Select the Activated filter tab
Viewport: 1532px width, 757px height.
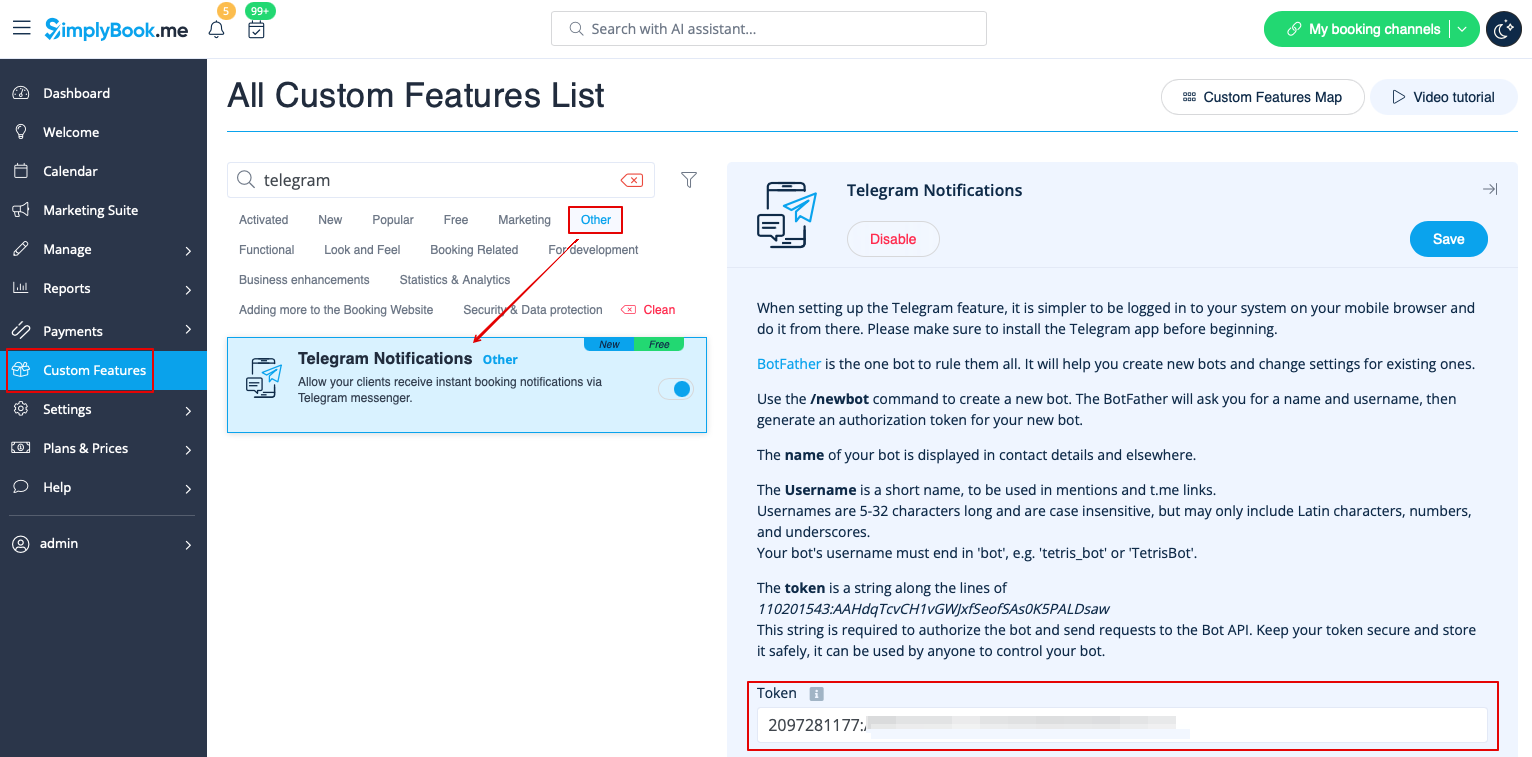point(263,220)
